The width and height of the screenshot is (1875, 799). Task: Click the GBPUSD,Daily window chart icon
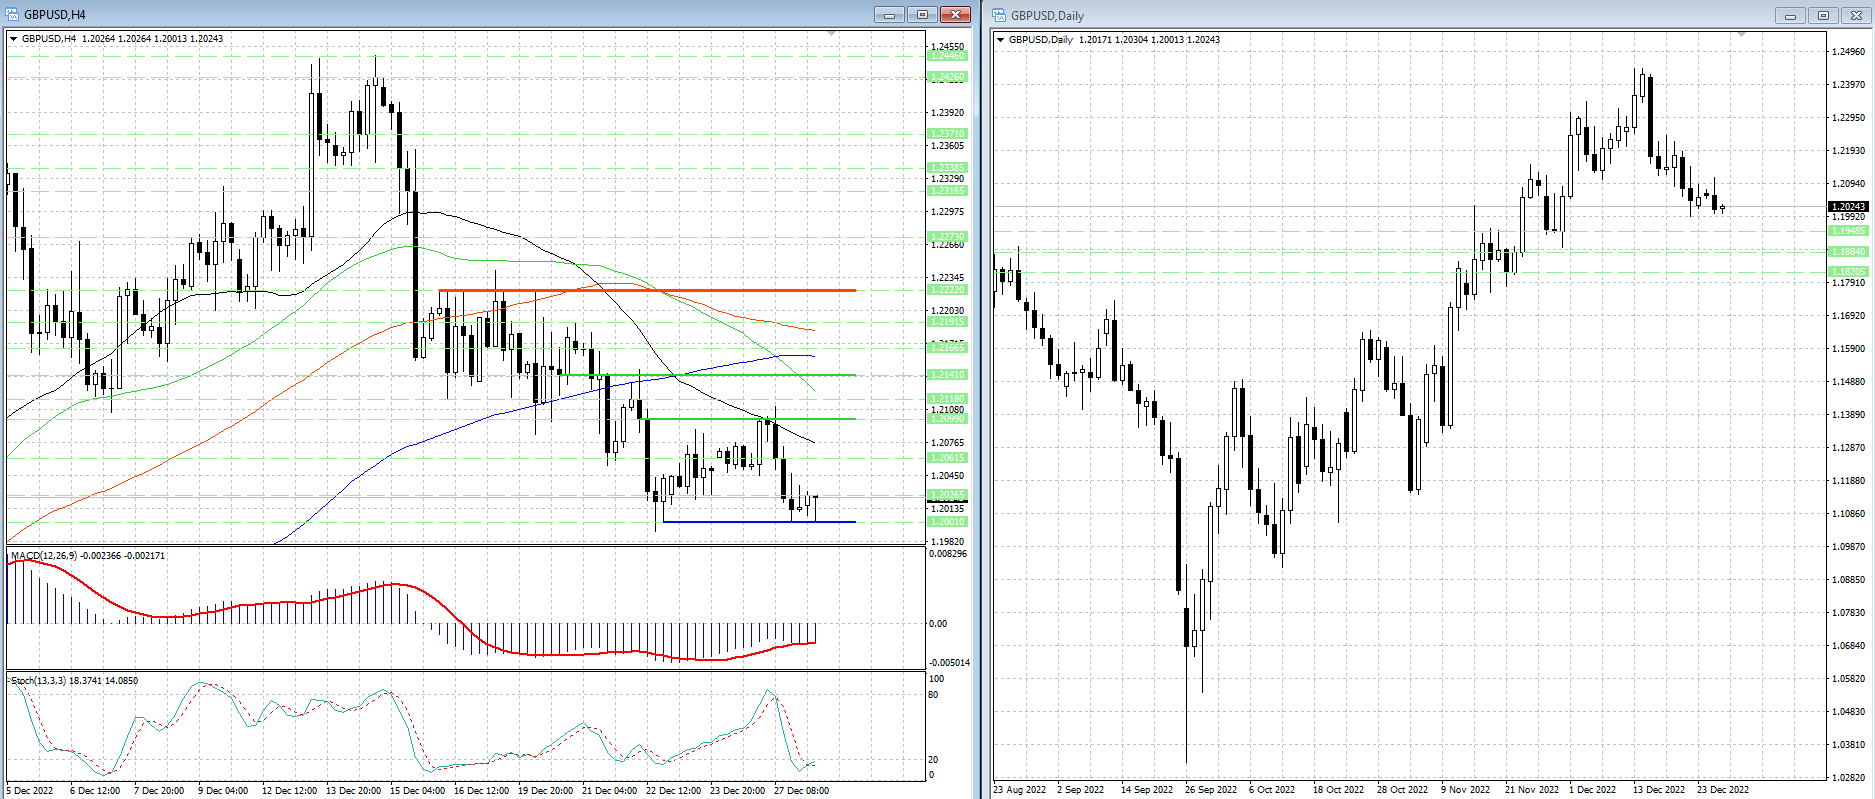tap(999, 15)
